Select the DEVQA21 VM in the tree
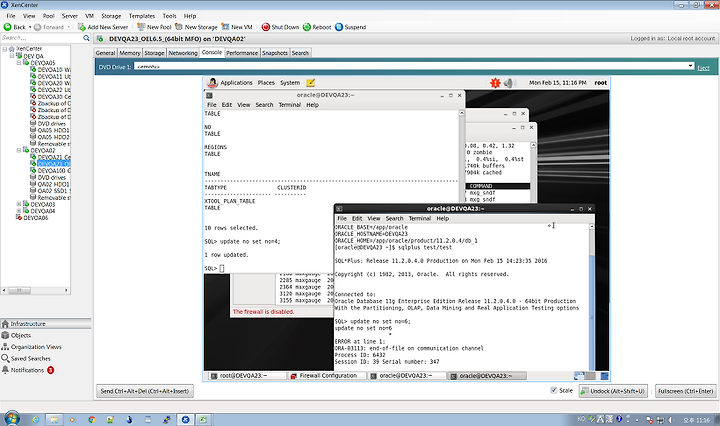The height and width of the screenshot is (426, 720). point(54,157)
